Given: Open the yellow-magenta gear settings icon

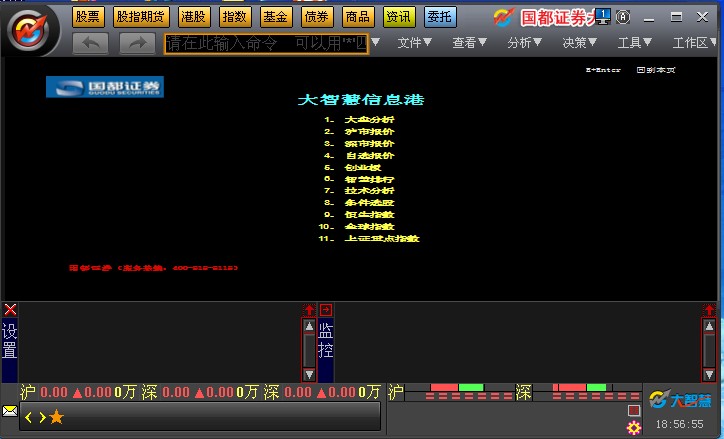Looking at the screenshot, I should (634, 428).
